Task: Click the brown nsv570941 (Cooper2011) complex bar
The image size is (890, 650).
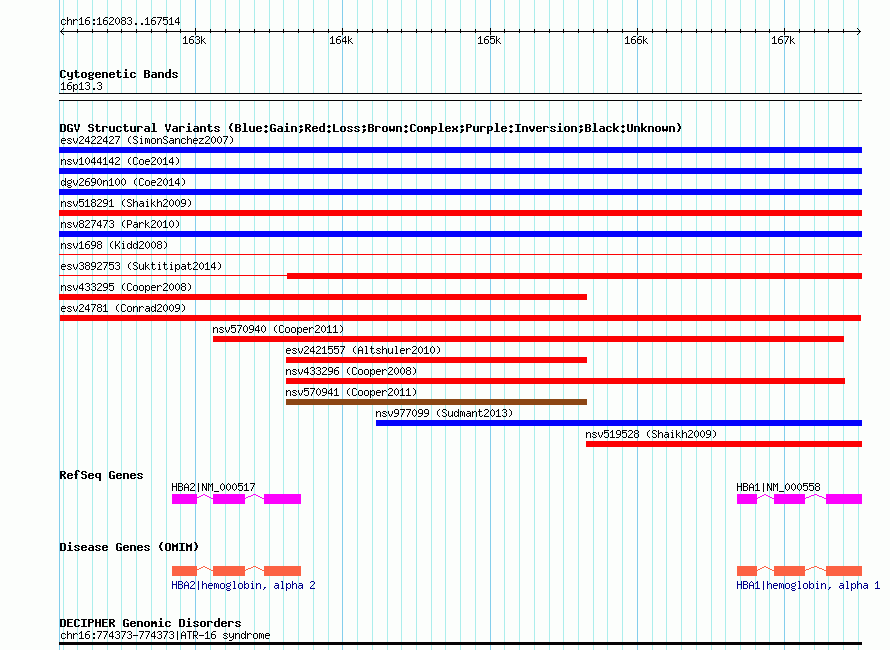Action: (x=436, y=402)
